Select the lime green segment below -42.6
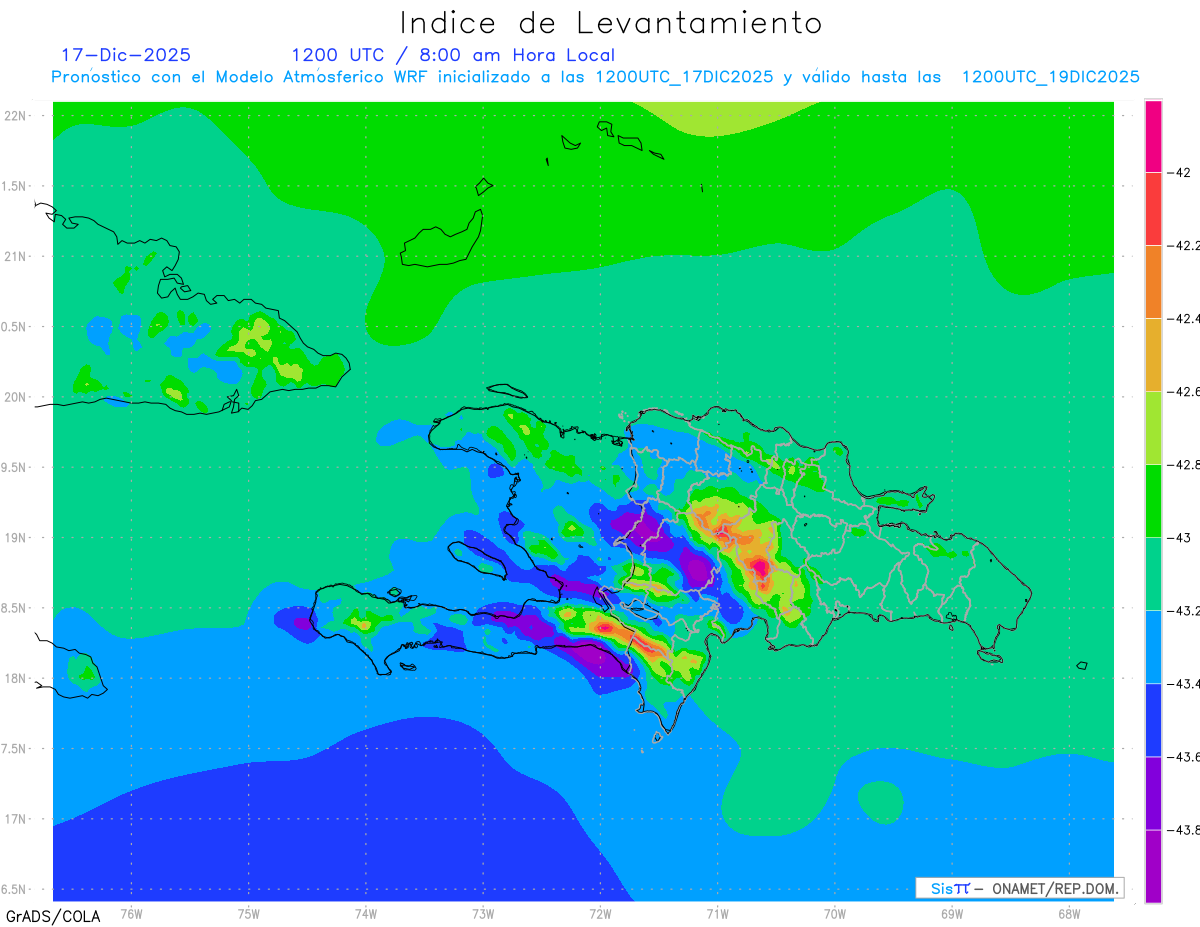The height and width of the screenshot is (927, 1200). point(1153,427)
